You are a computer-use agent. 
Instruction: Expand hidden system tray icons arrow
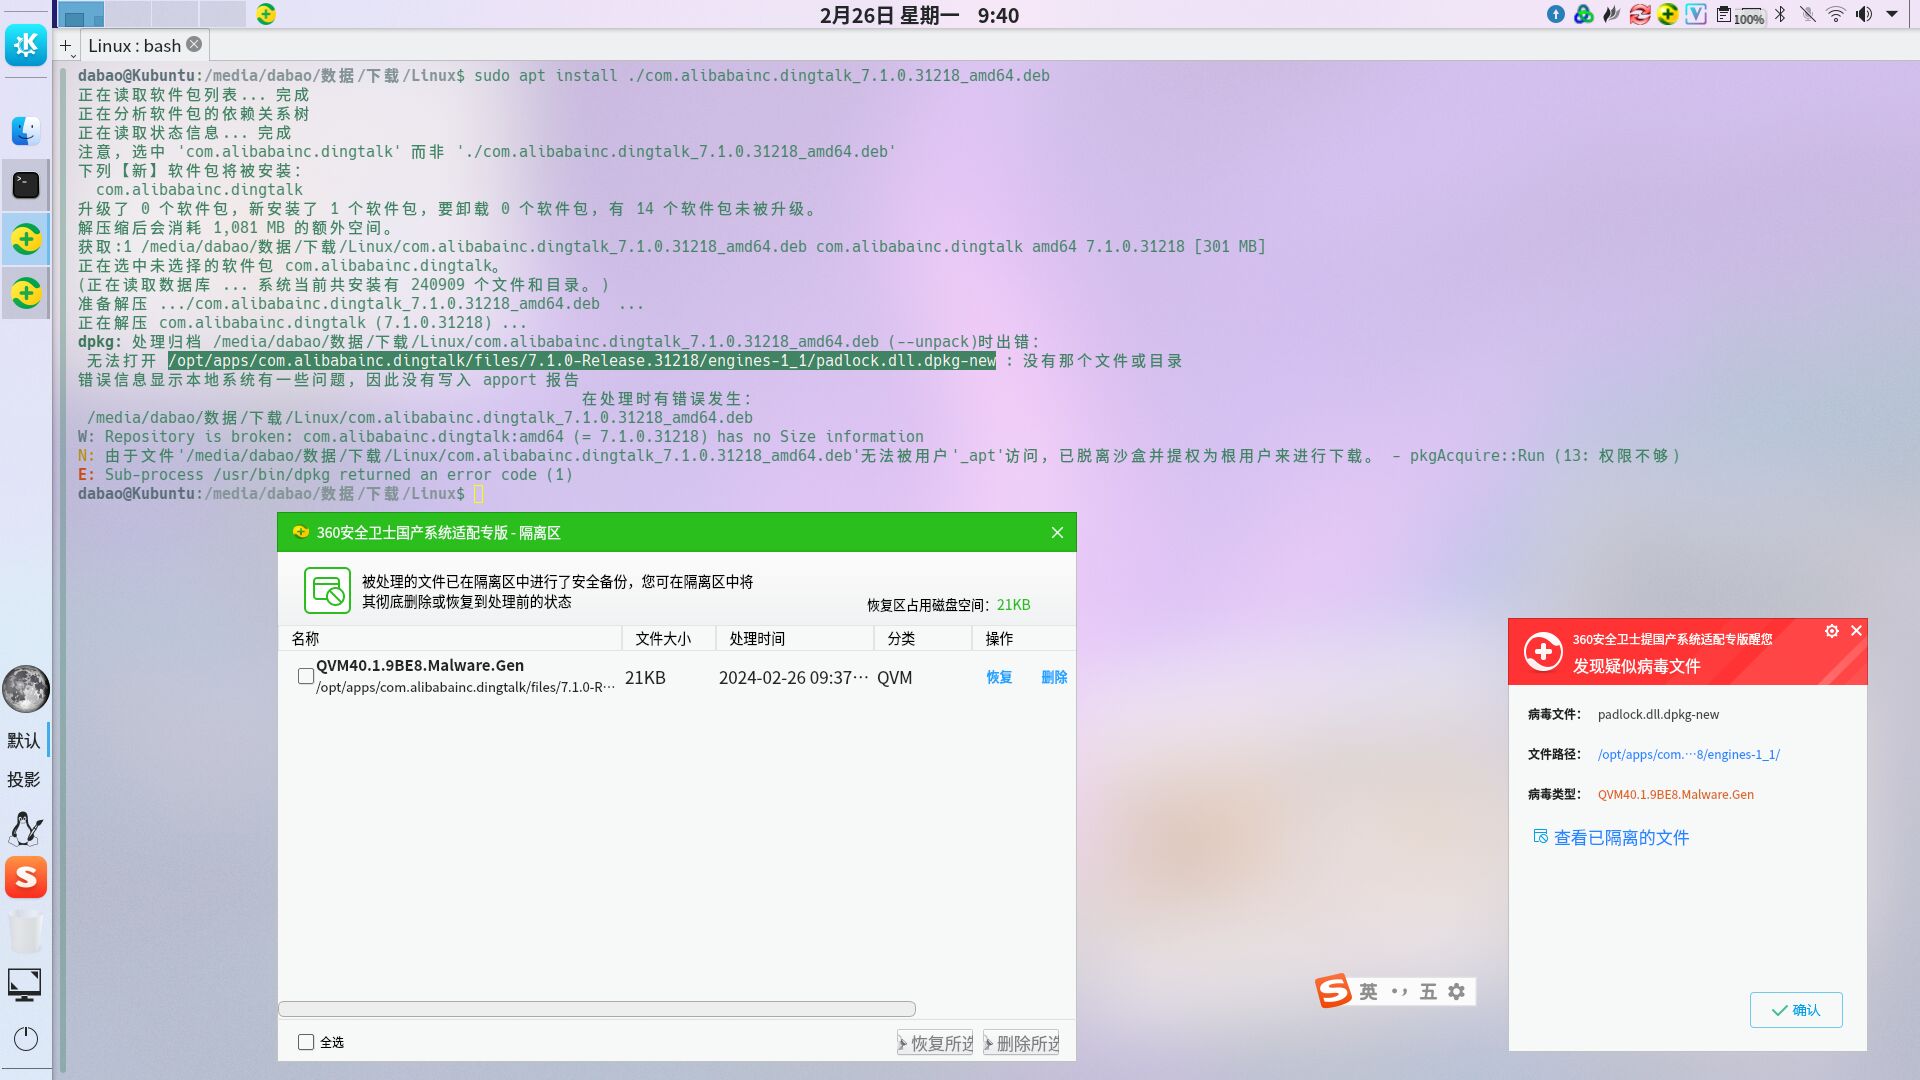[x=1892, y=14]
